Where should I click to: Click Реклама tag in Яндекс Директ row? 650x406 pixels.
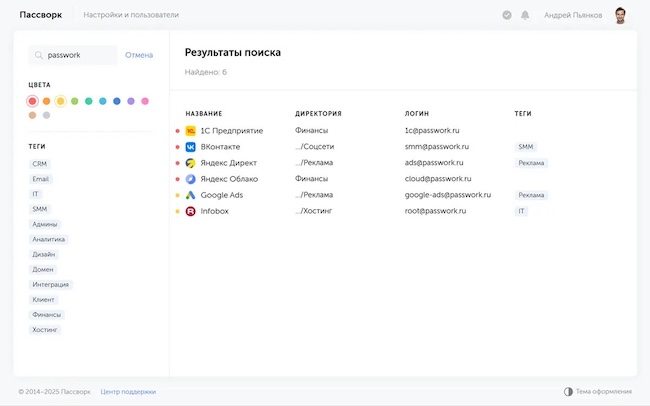click(531, 163)
